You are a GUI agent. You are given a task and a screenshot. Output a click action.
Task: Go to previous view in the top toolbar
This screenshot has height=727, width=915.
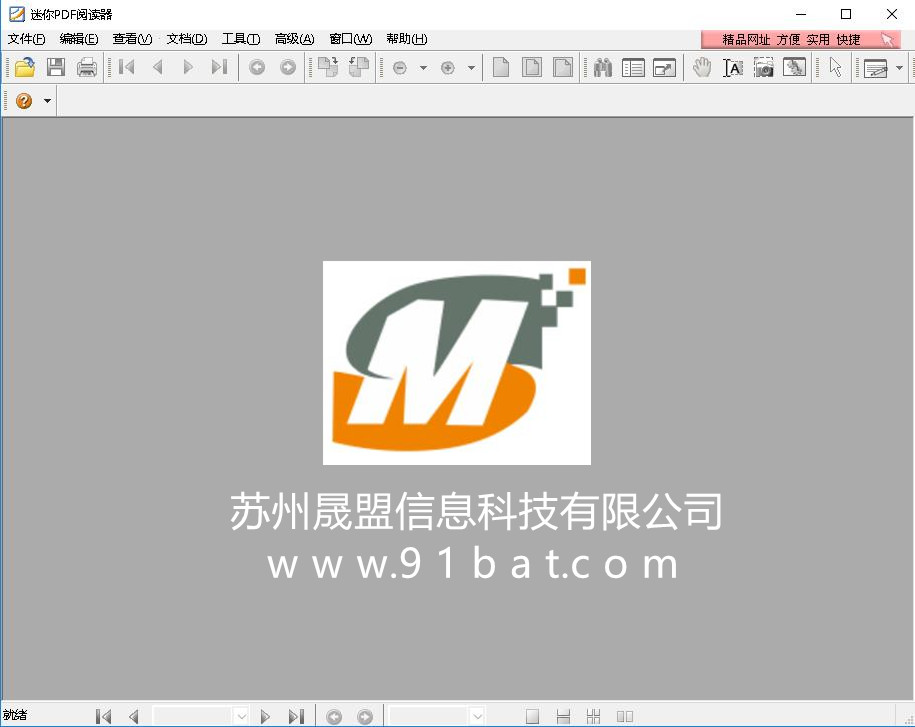pyautogui.click(x=257, y=67)
